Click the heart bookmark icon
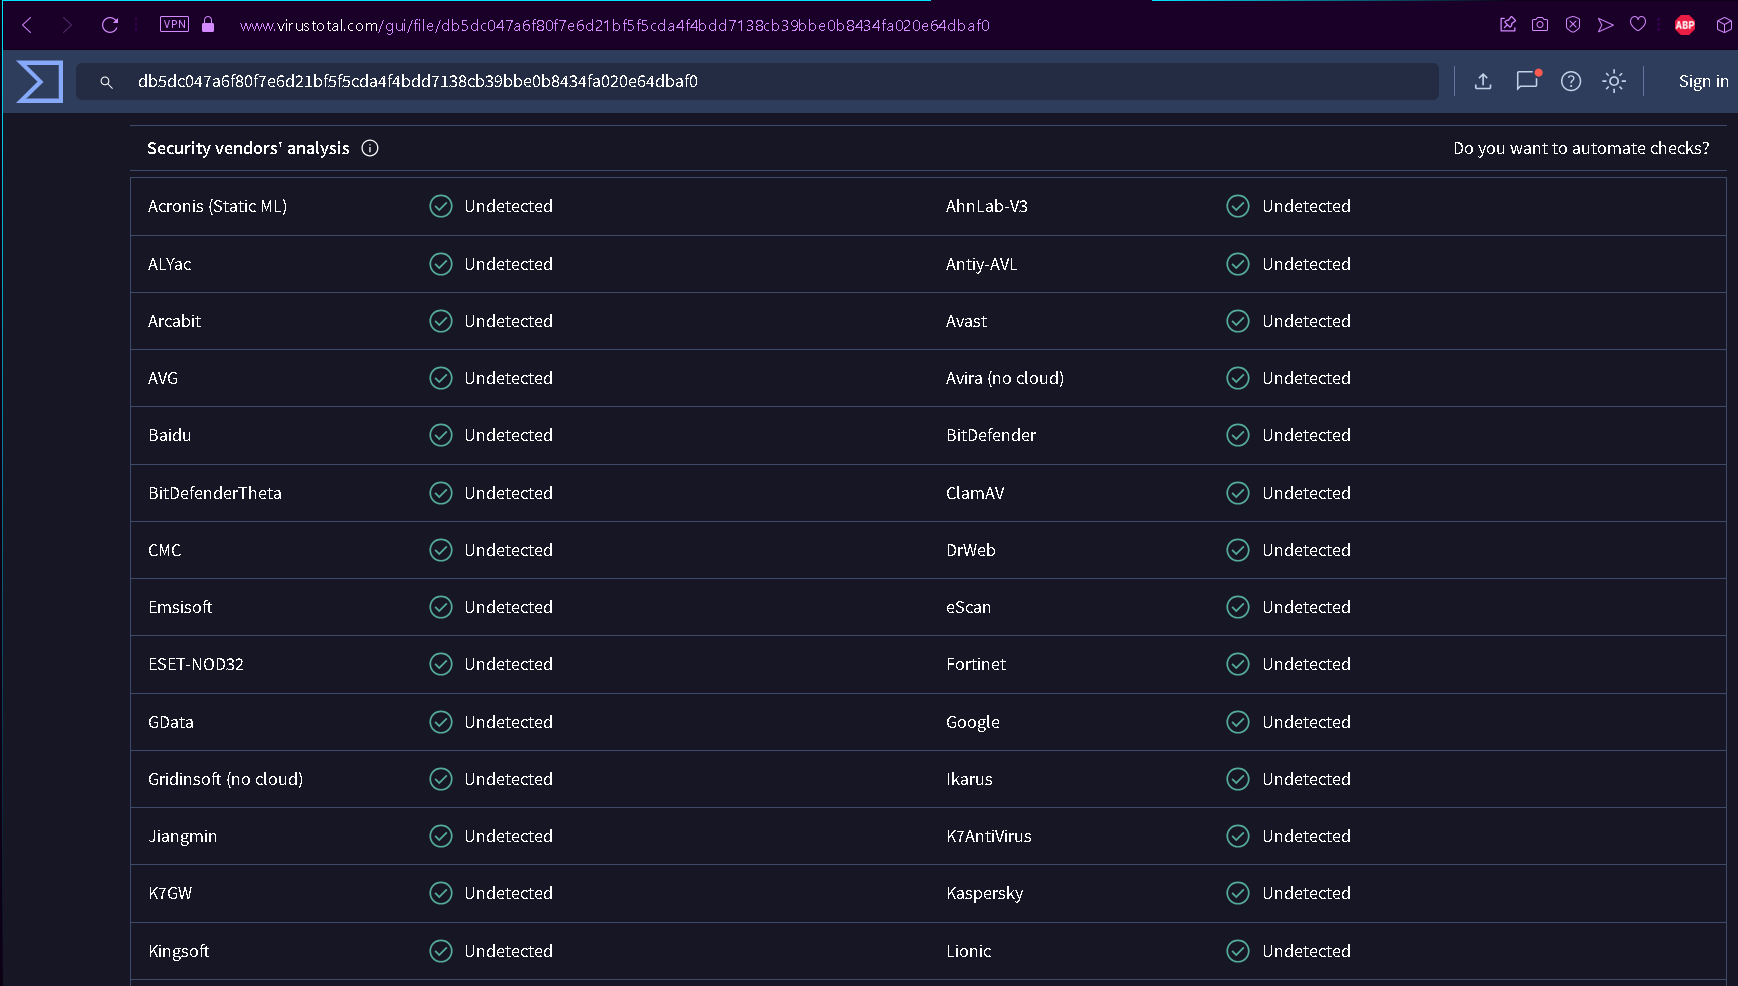1738x986 pixels. tap(1638, 25)
